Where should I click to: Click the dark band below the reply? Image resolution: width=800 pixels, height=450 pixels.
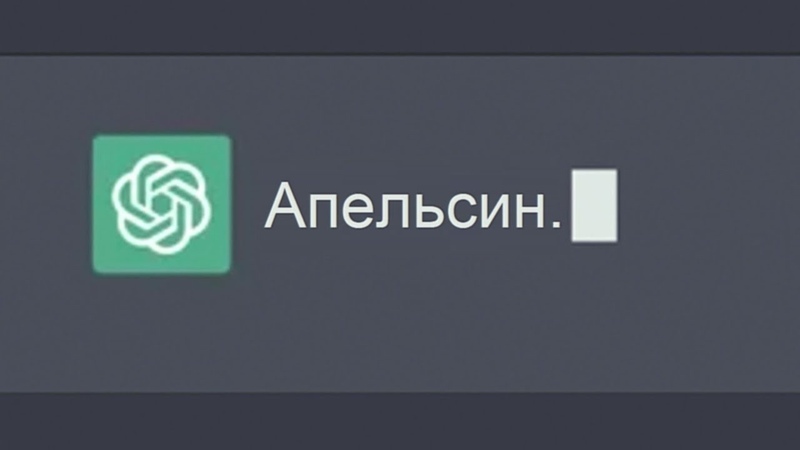tap(400, 422)
